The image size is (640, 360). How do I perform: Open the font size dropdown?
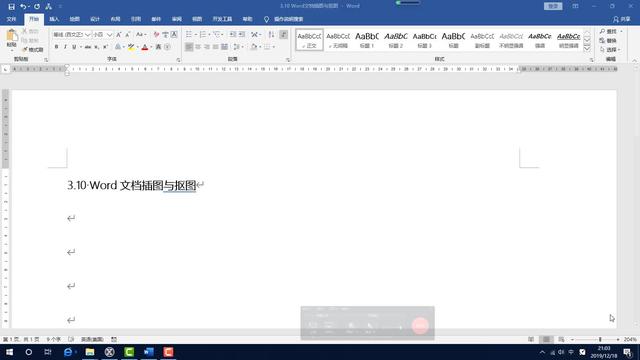109,35
